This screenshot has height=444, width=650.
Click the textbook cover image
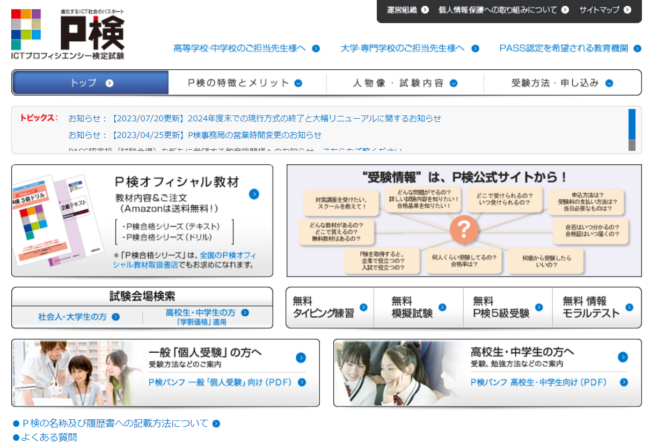point(57,220)
